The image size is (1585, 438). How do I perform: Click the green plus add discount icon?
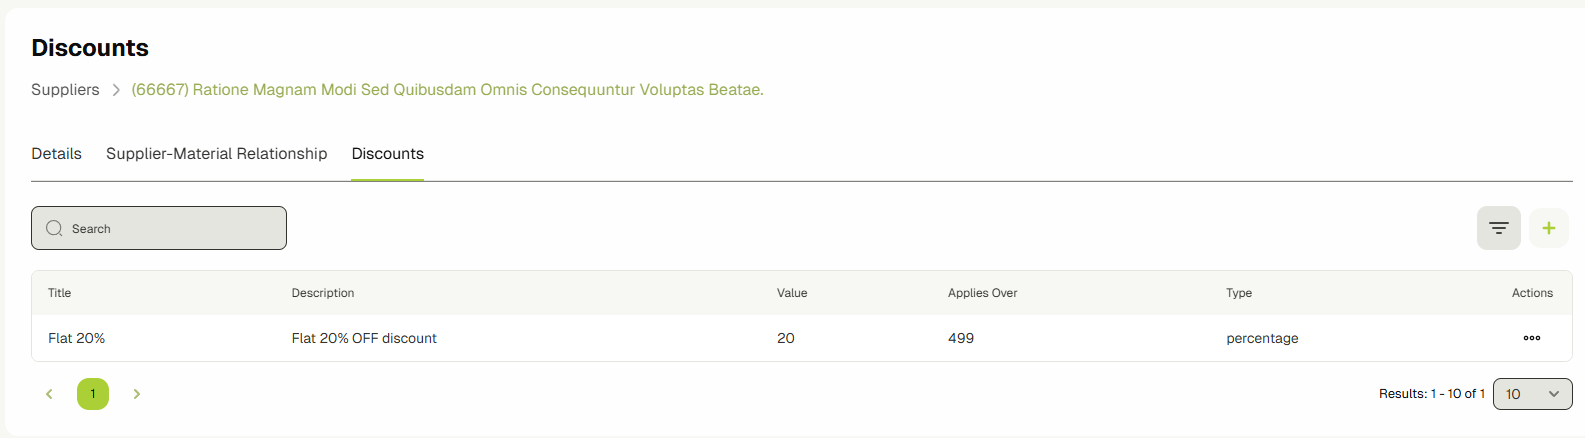coord(1548,228)
